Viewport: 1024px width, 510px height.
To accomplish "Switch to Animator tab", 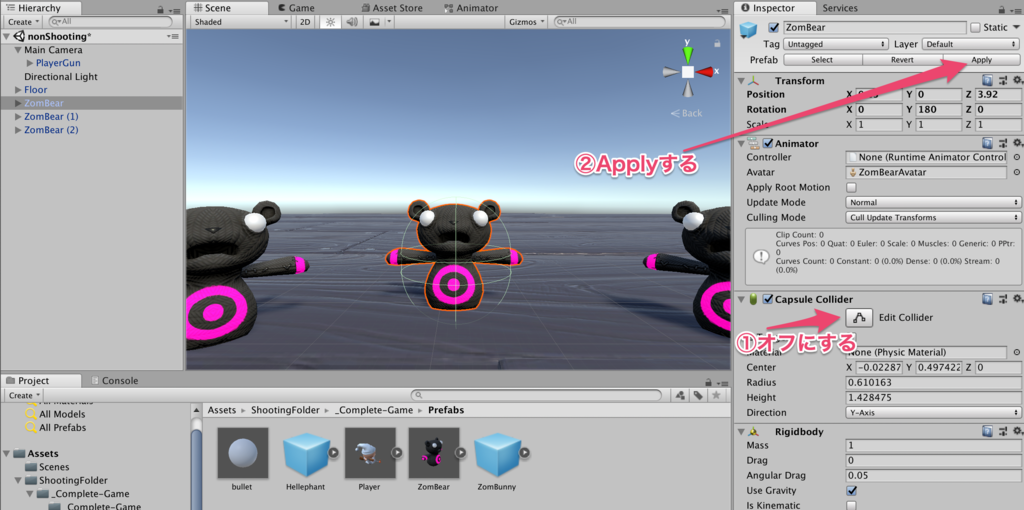I will 470,8.
